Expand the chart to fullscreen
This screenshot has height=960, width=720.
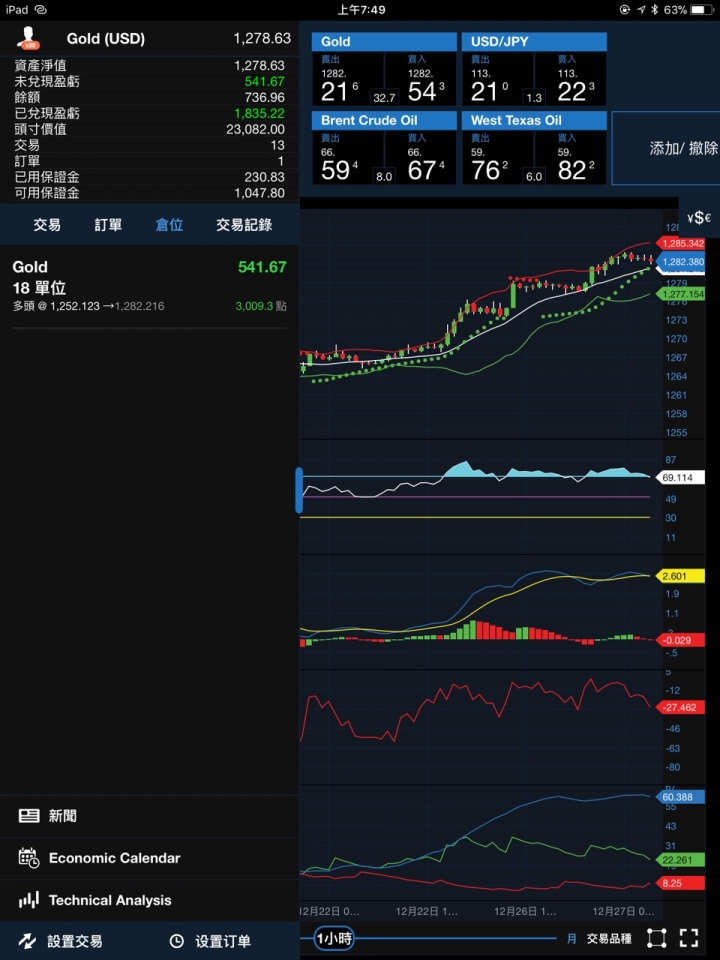(x=689, y=938)
